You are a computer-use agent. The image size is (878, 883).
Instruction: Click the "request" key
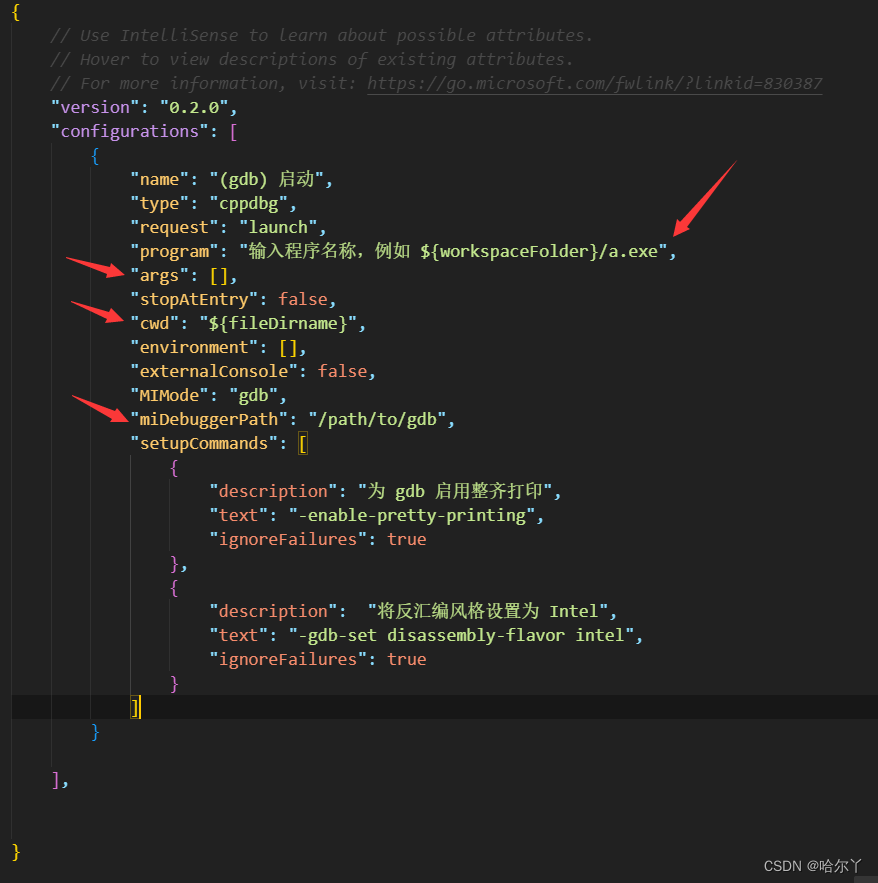tap(174, 228)
